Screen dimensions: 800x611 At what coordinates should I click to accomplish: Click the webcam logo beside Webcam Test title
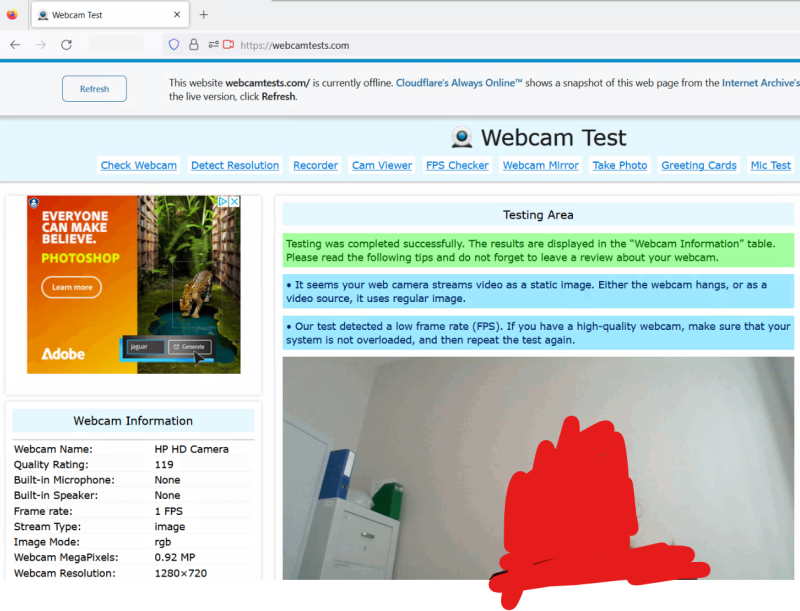click(x=462, y=138)
